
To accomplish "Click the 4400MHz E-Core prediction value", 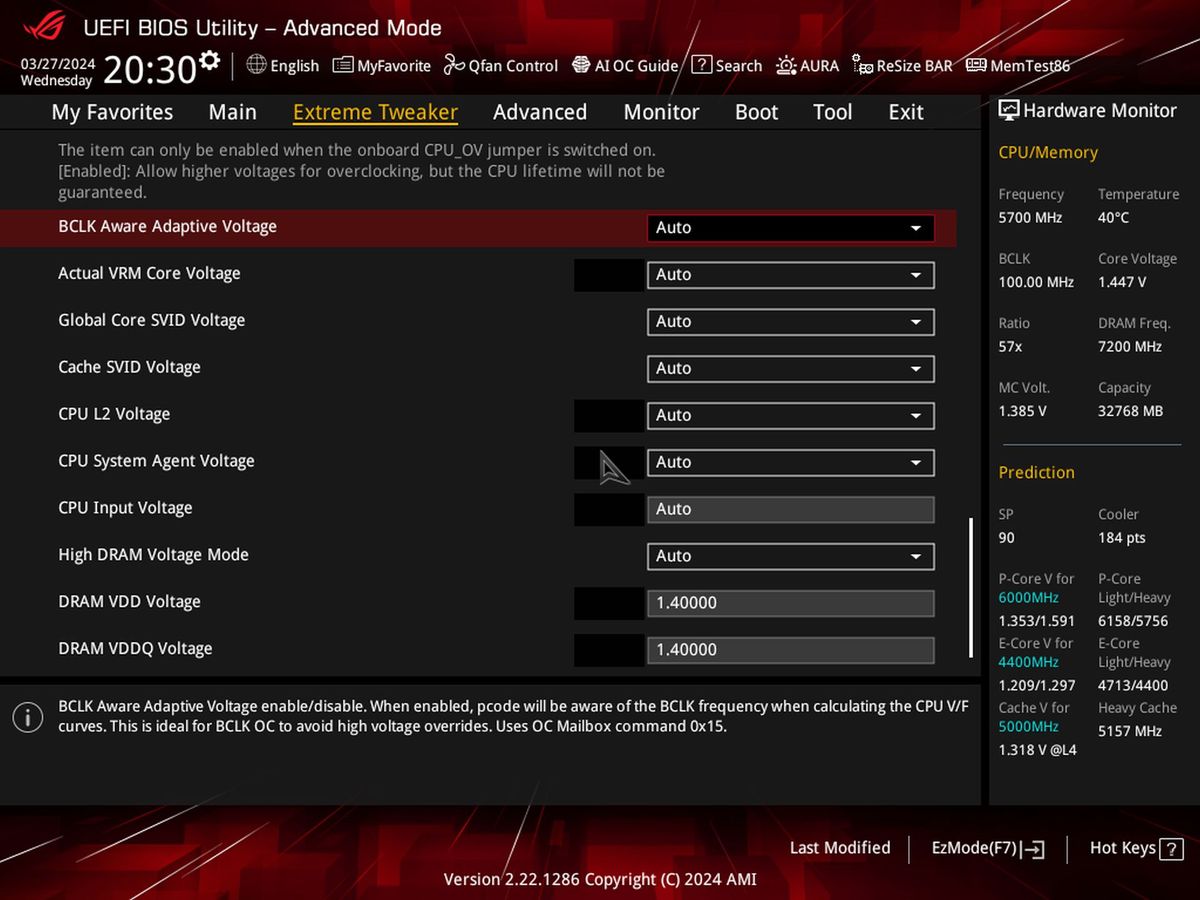I will pyautogui.click(x=1028, y=663).
